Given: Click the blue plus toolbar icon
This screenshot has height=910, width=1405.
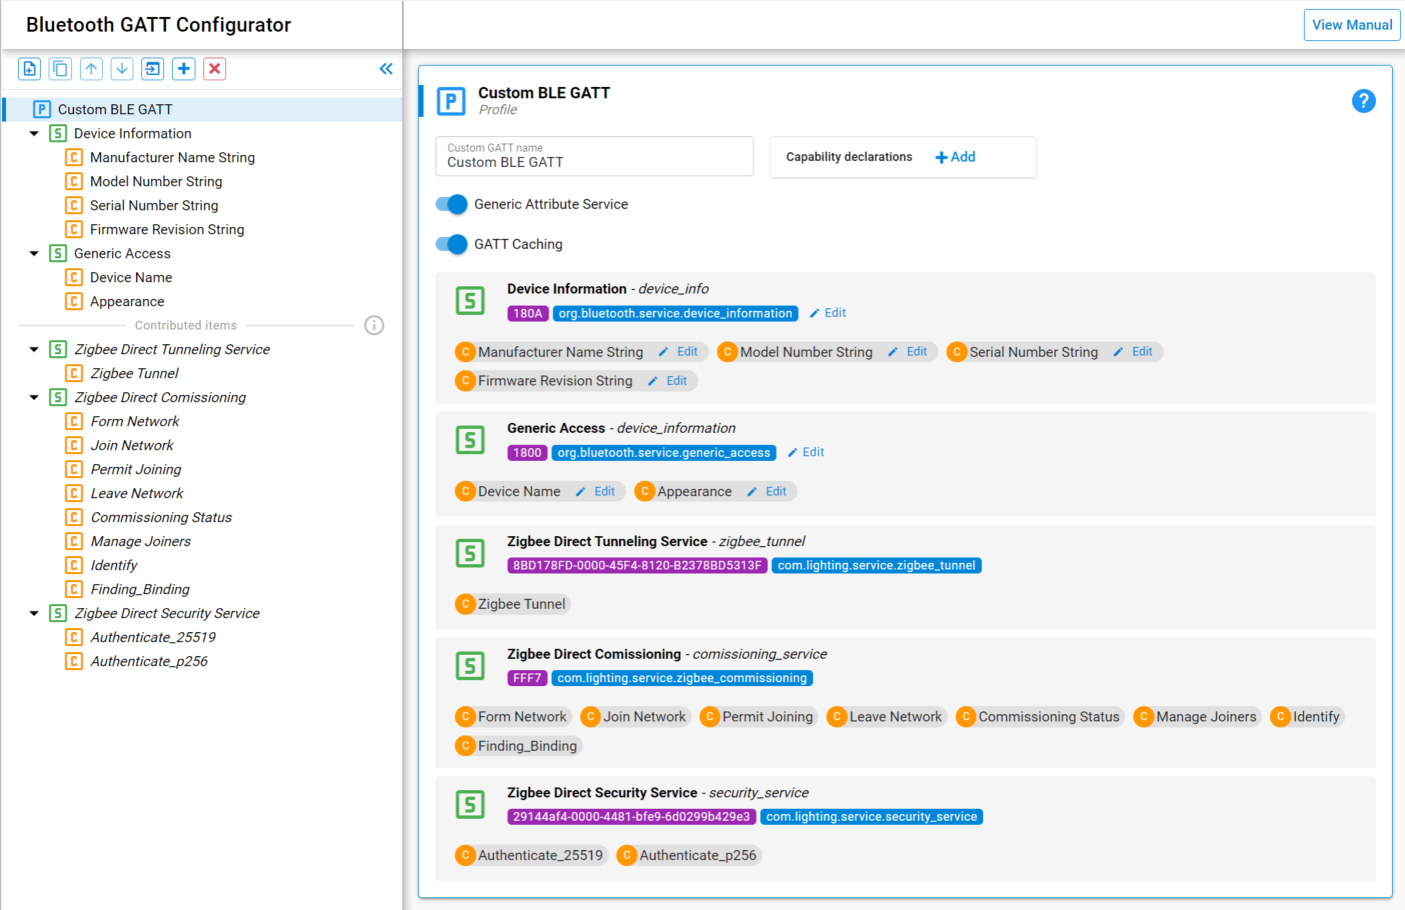Looking at the screenshot, I should coord(184,69).
